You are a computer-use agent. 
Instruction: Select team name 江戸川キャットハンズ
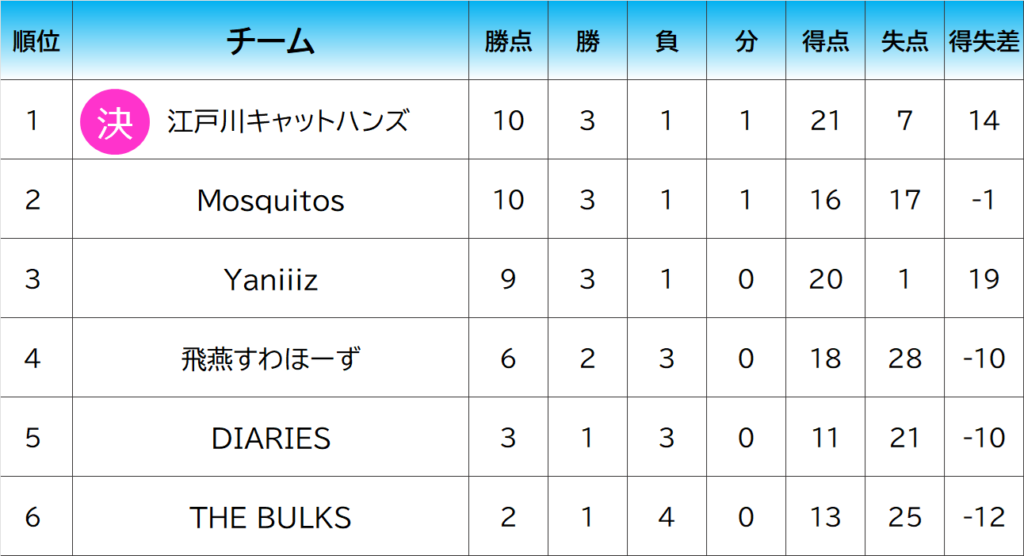click(x=288, y=122)
